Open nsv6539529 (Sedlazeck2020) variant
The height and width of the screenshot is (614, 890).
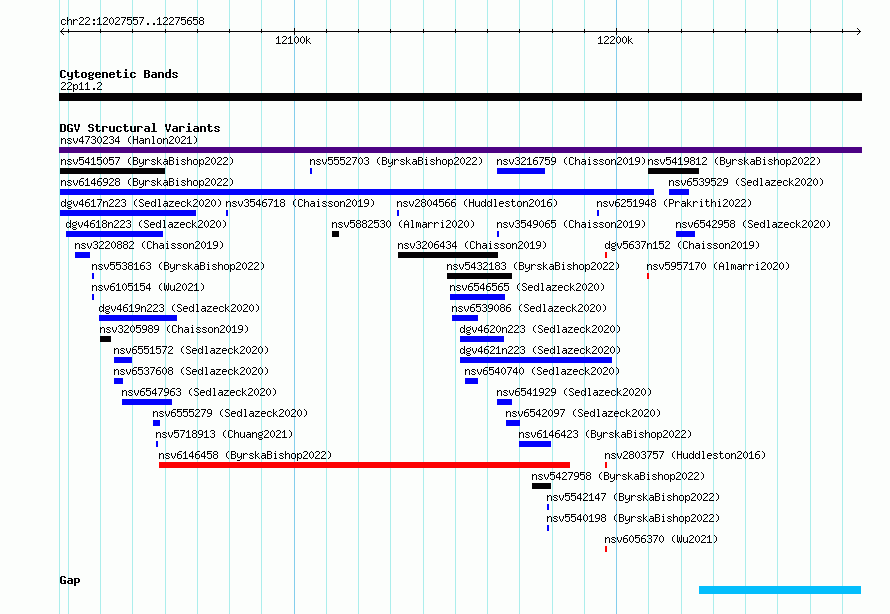click(x=746, y=182)
